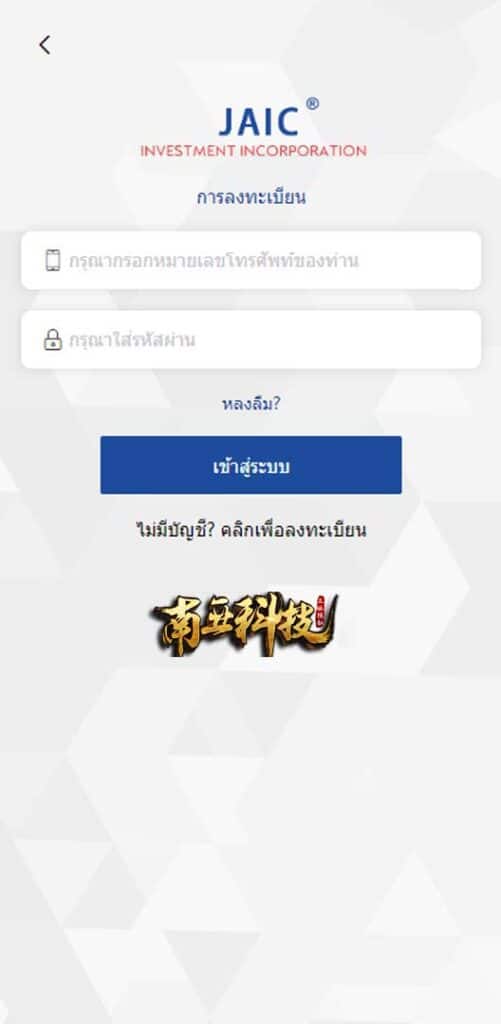Click the red INVESTMENT INCORPORATION subtitle
Viewport: 501px width, 1024px height.
tap(253, 151)
